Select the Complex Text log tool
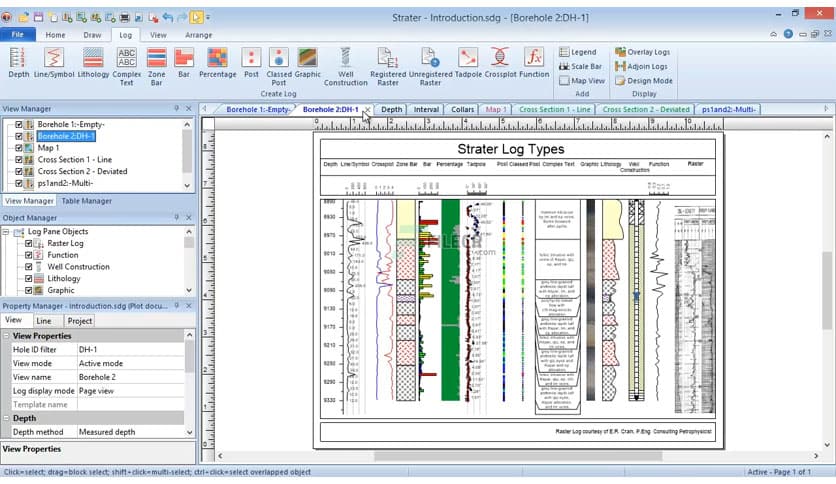The height and width of the screenshot is (484, 836). point(126,67)
